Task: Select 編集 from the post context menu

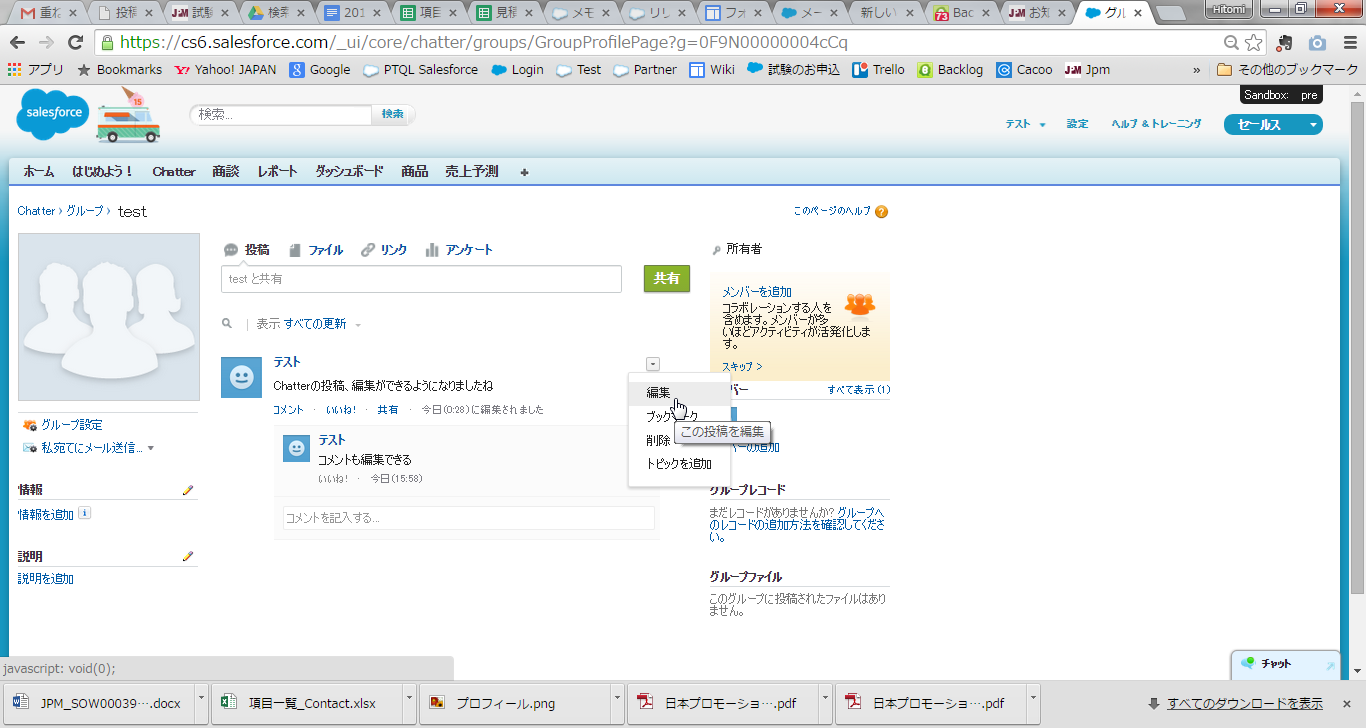Action: 658,393
